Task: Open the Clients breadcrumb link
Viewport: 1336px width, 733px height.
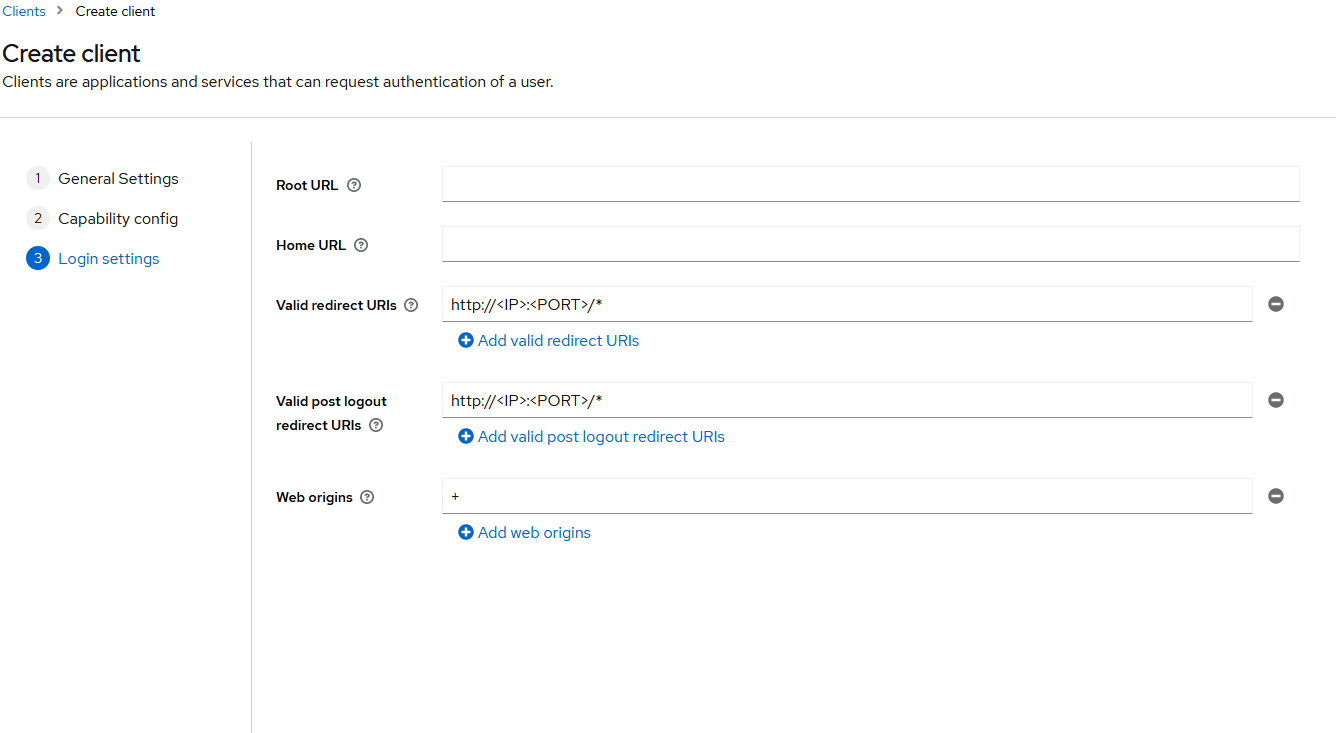Action: coord(23,11)
